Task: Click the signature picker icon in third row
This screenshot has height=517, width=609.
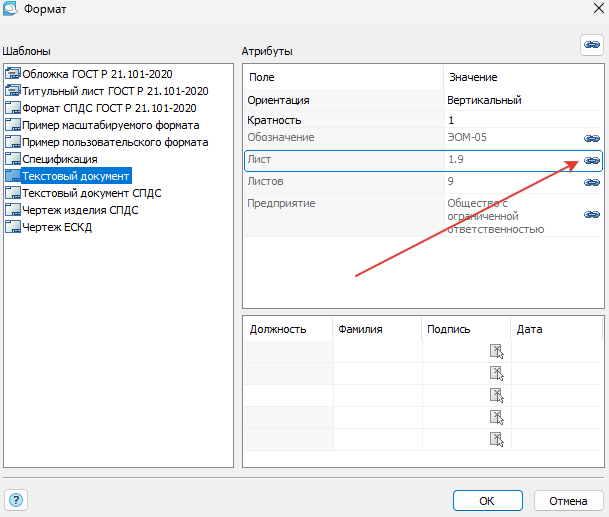Action: (x=495, y=395)
